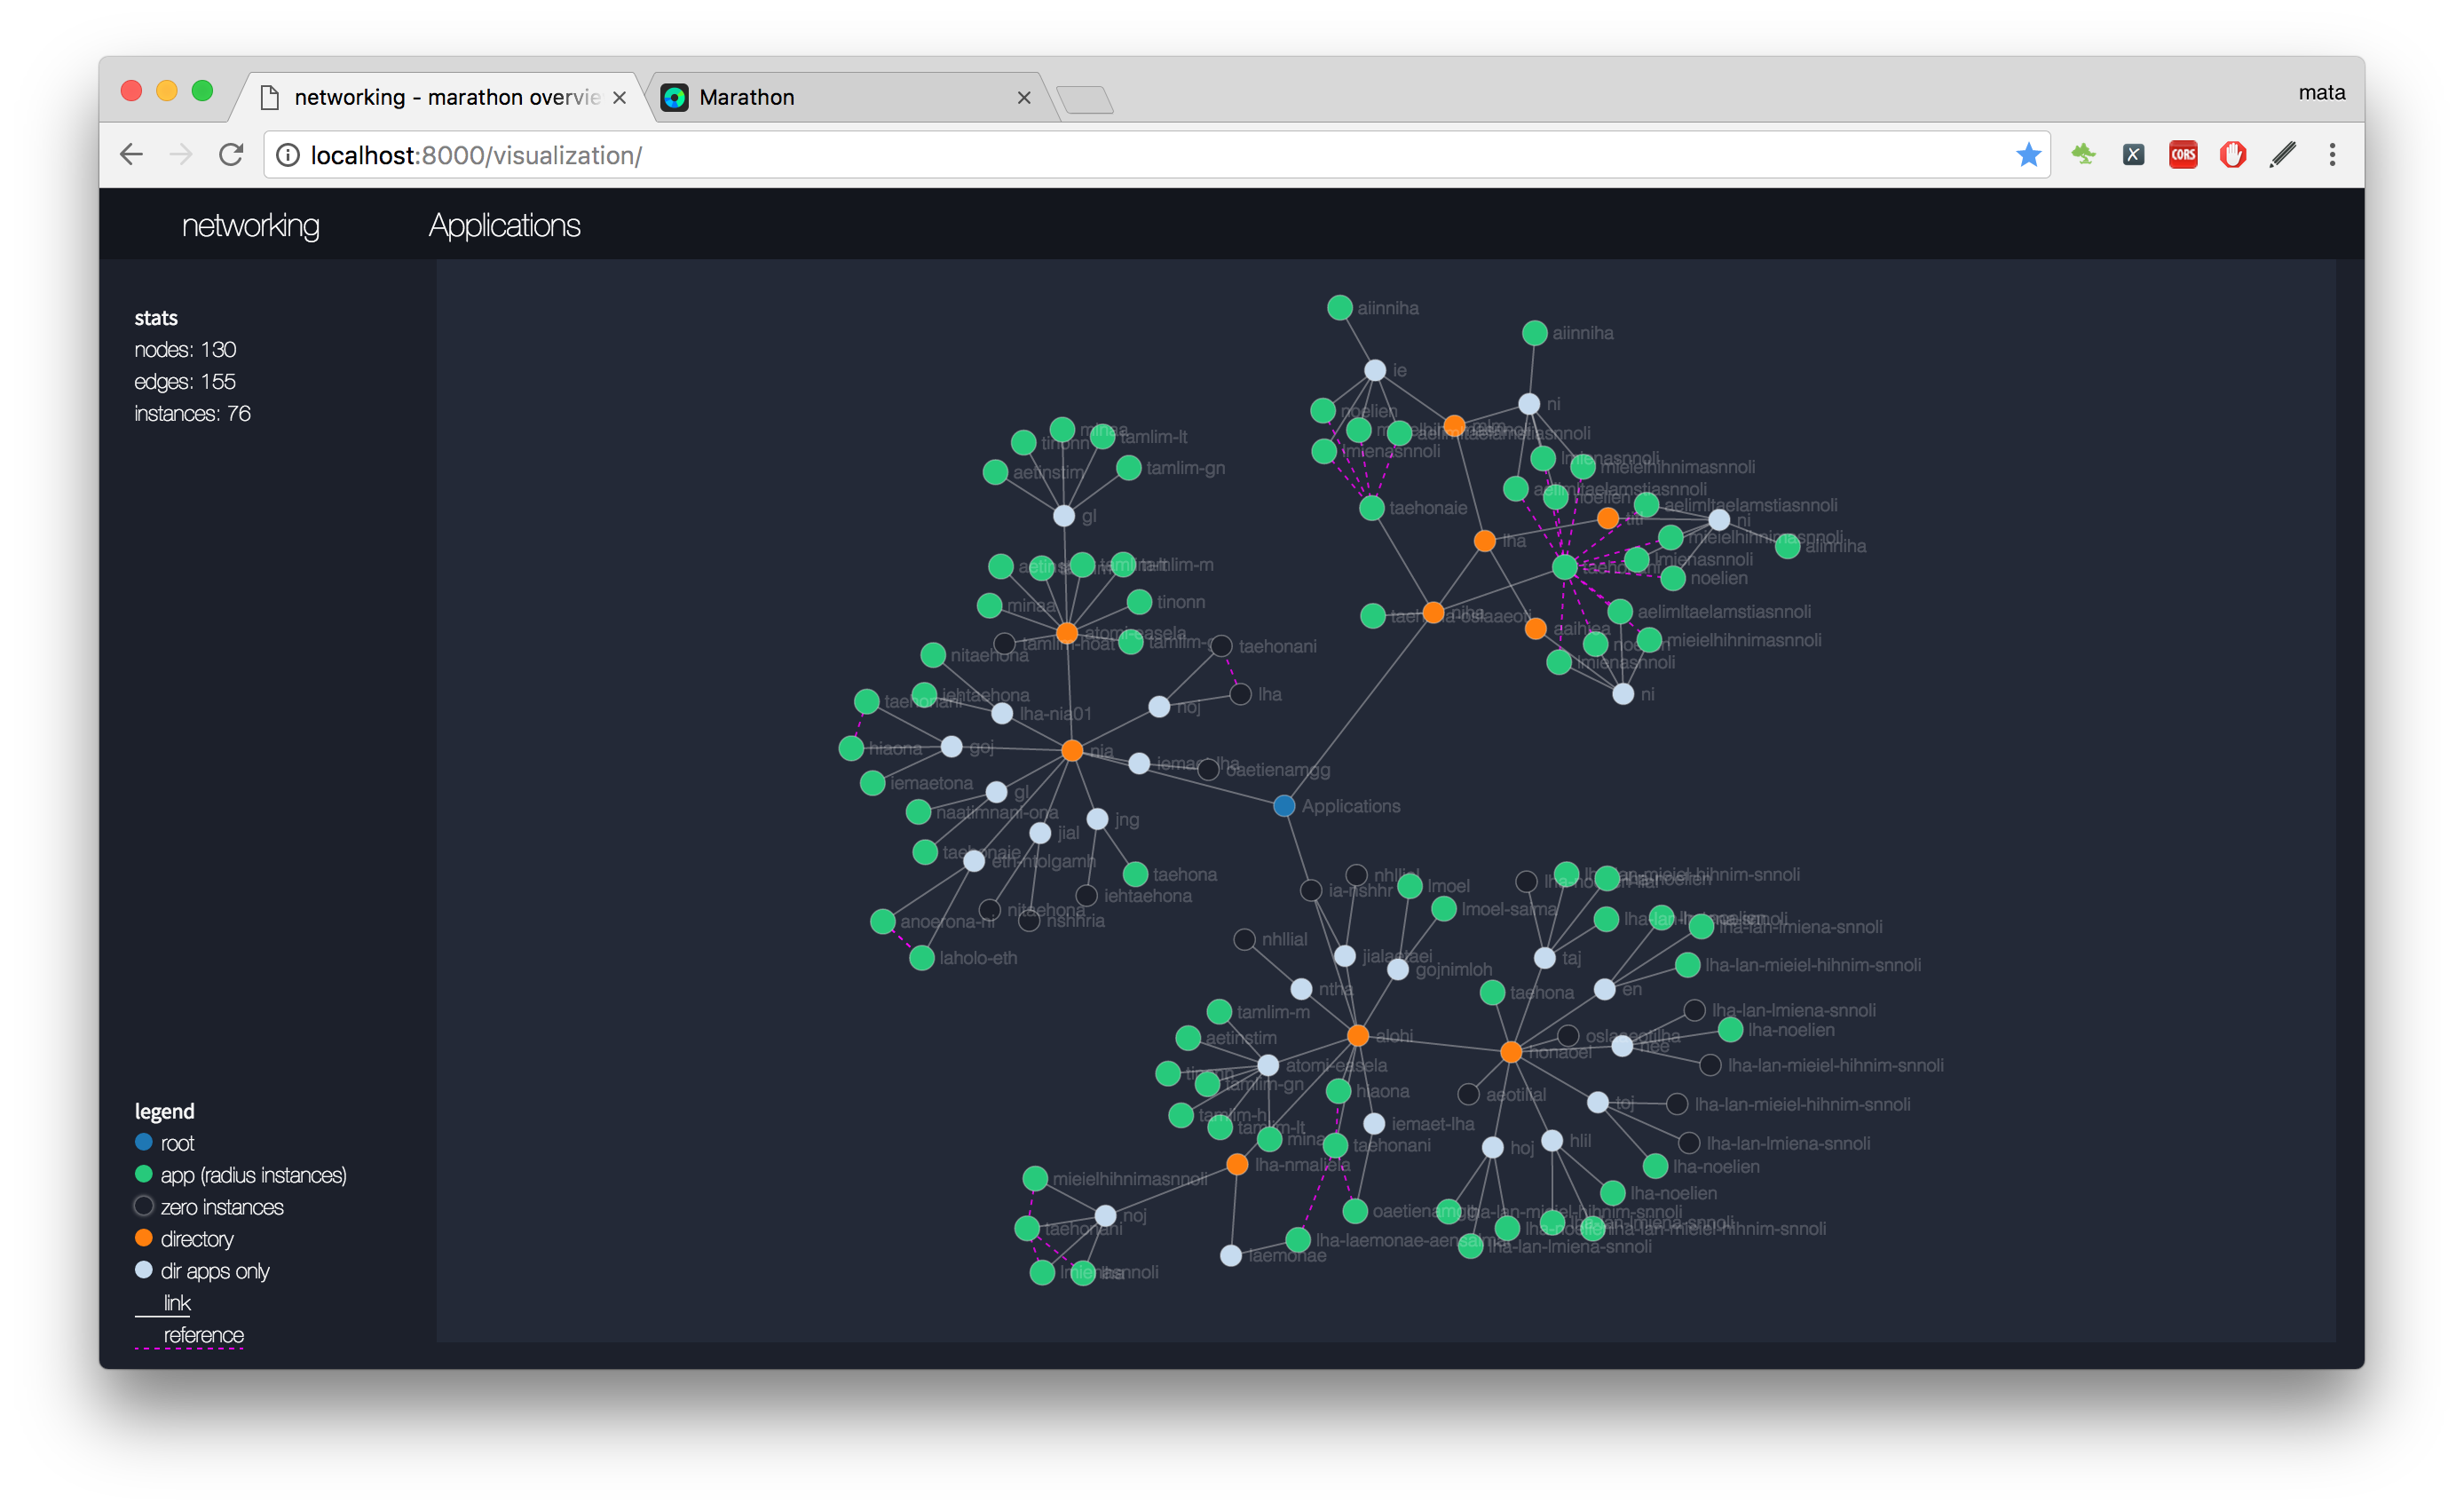
Task: Close the Marathon browser tab
Action: click(x=1023, y=97)
